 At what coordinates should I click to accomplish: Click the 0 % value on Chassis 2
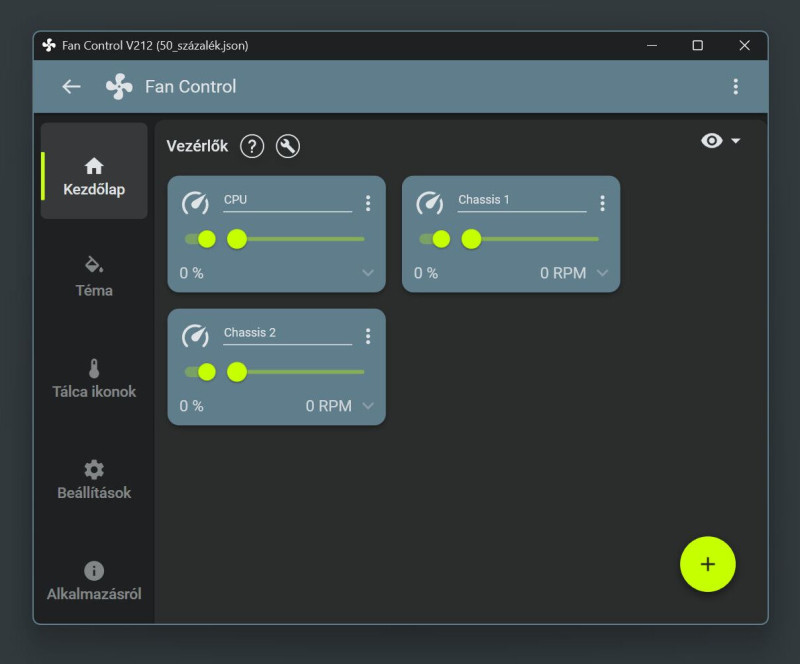[191, 406]
